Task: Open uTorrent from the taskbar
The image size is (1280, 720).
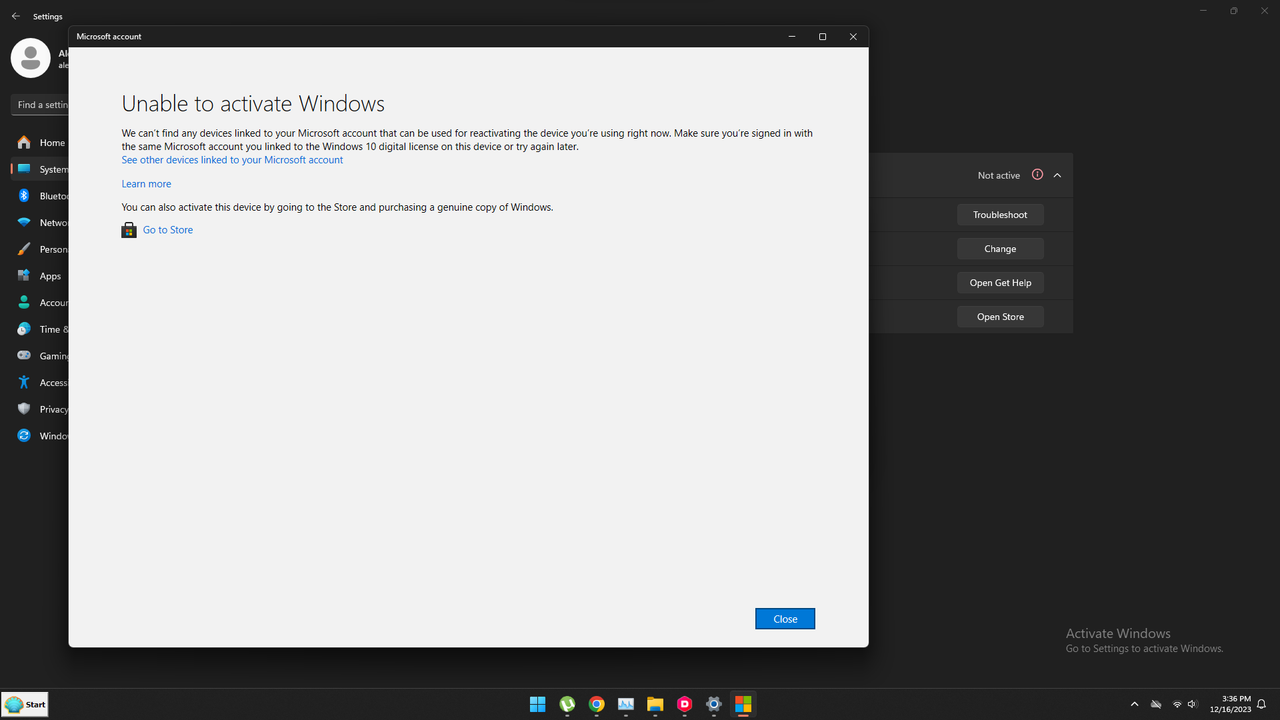Action: point(567,704)
